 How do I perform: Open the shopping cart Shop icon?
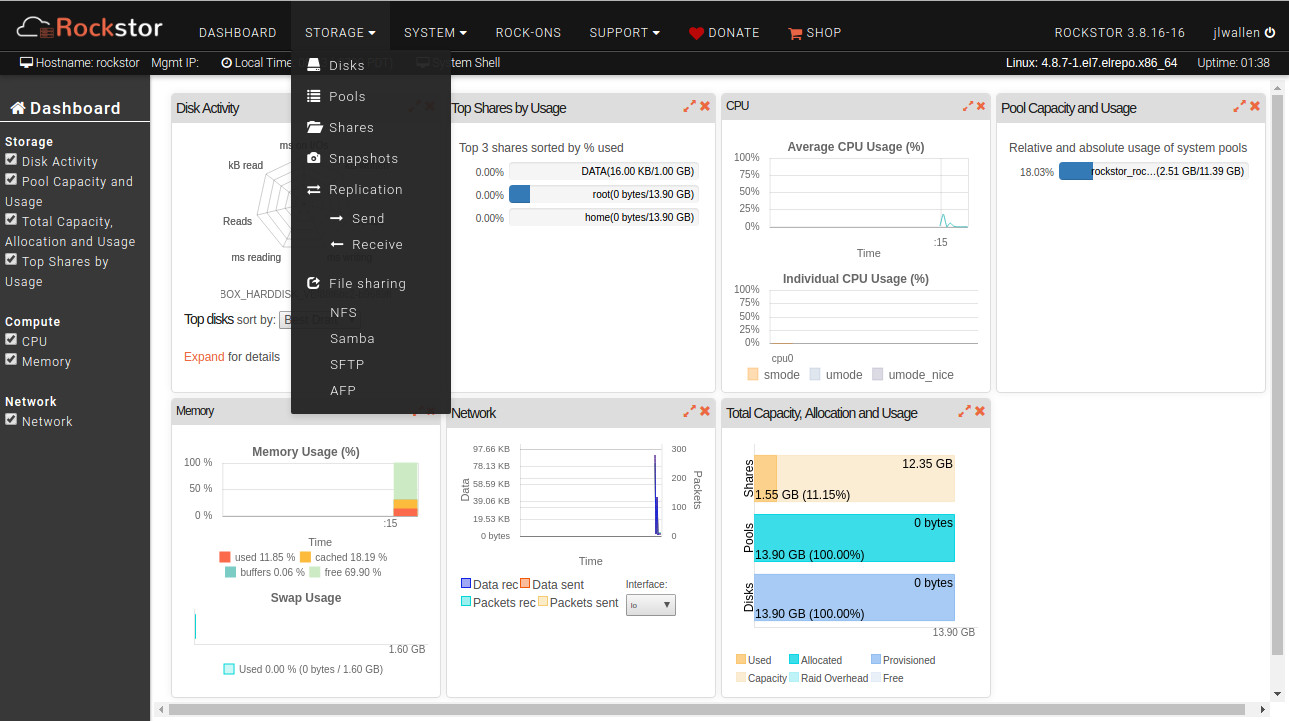[x=795, y=33]
